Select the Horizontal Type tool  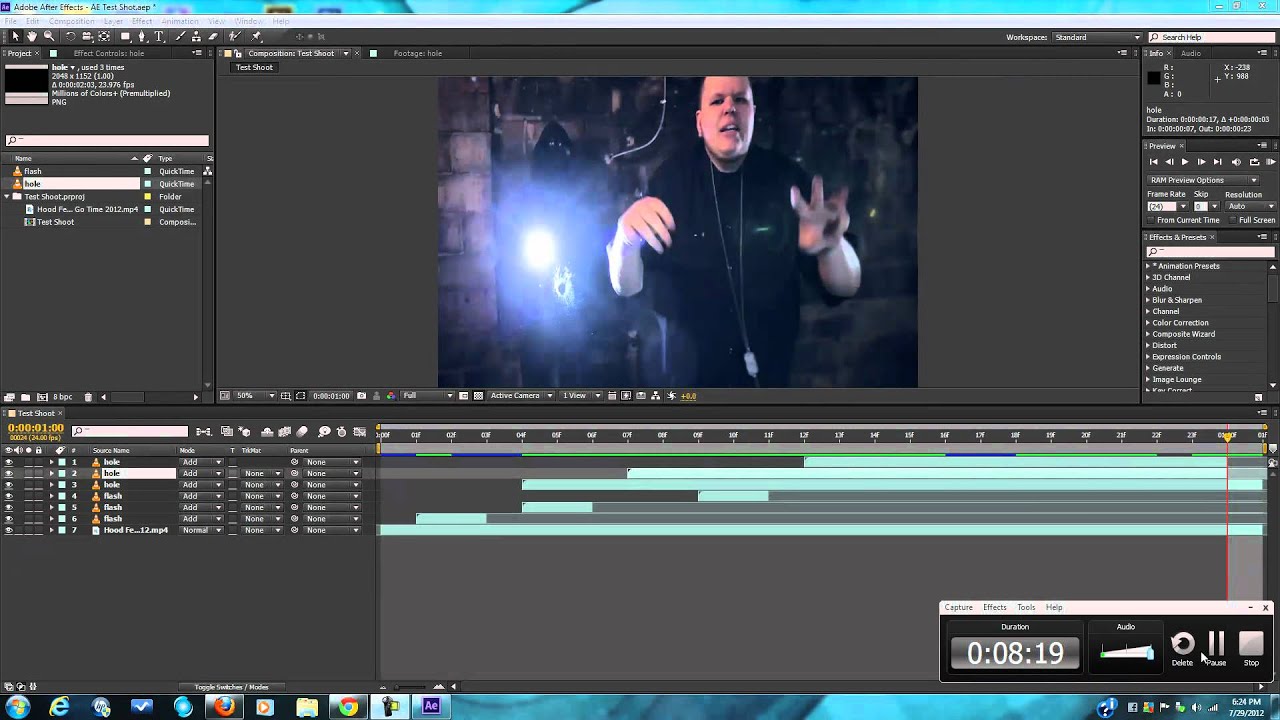(x=159, y=36)
